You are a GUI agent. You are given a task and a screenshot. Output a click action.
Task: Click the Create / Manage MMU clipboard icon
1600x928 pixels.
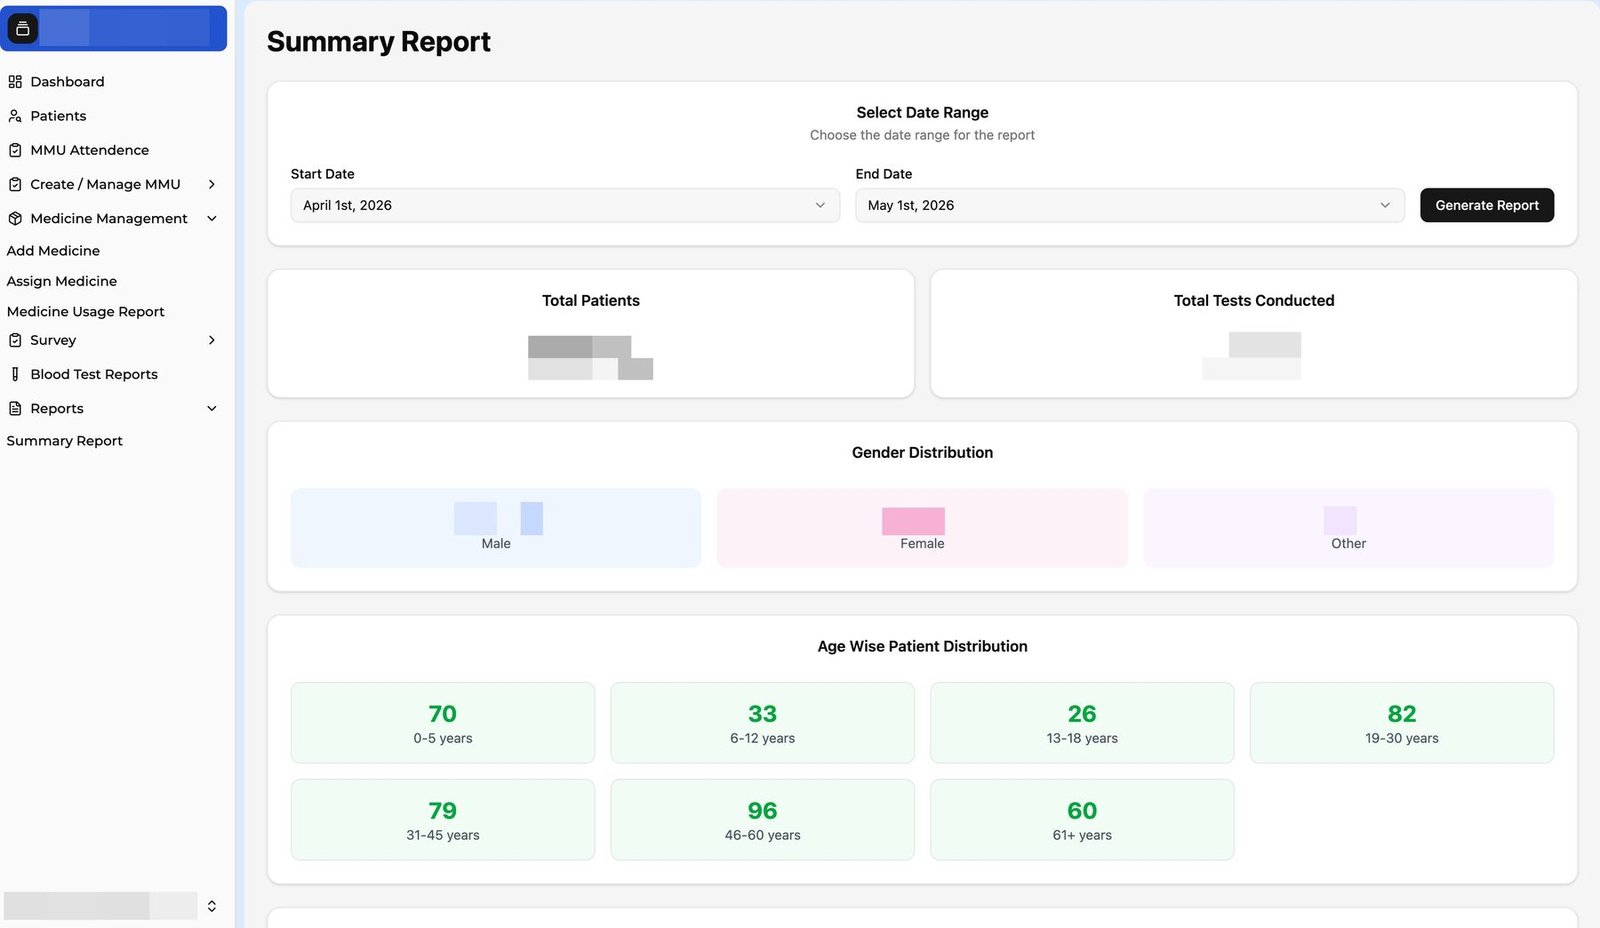(15, 184)
